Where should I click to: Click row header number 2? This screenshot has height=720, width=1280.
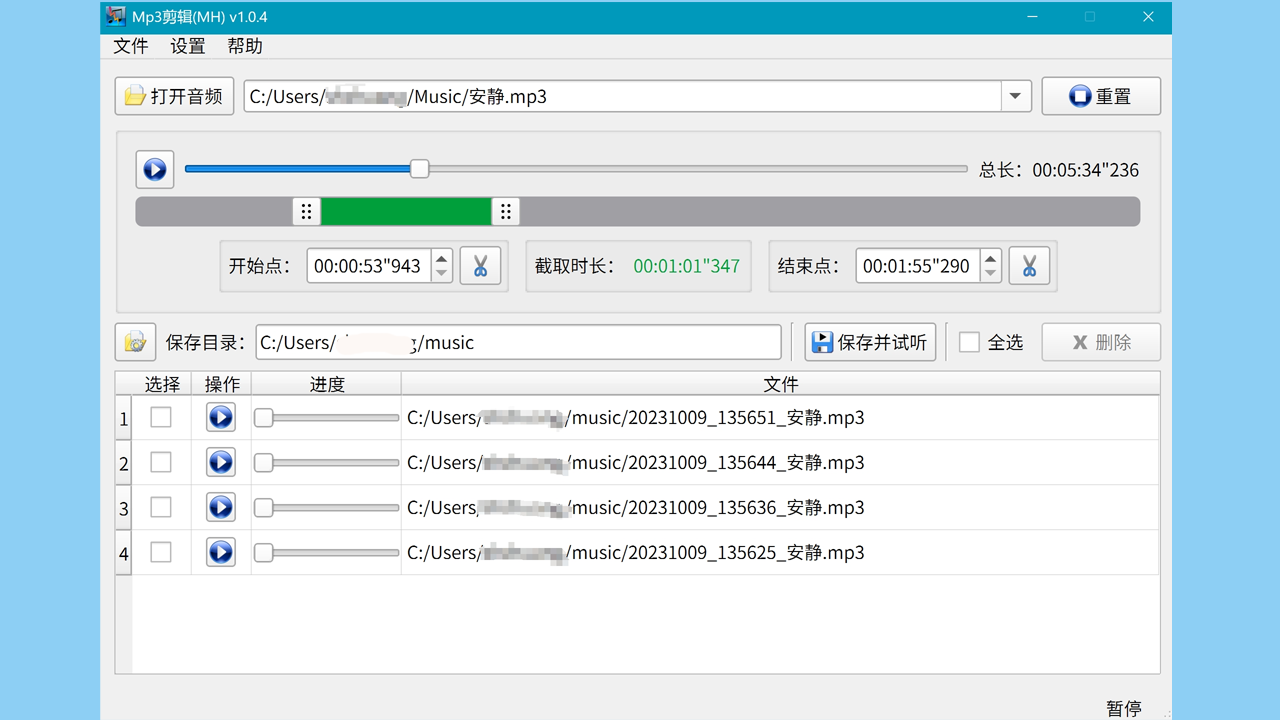124,463
